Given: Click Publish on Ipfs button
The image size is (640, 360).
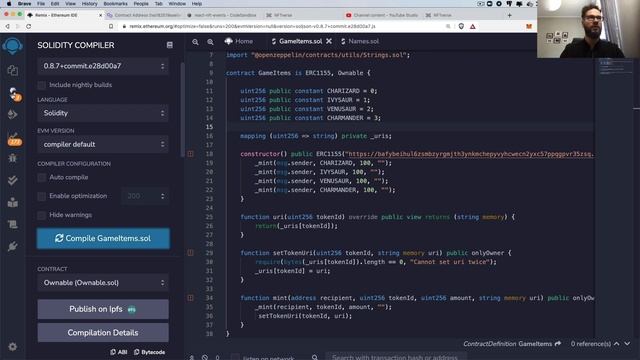Looking at the screenshot, I should (x=103, y=309).
